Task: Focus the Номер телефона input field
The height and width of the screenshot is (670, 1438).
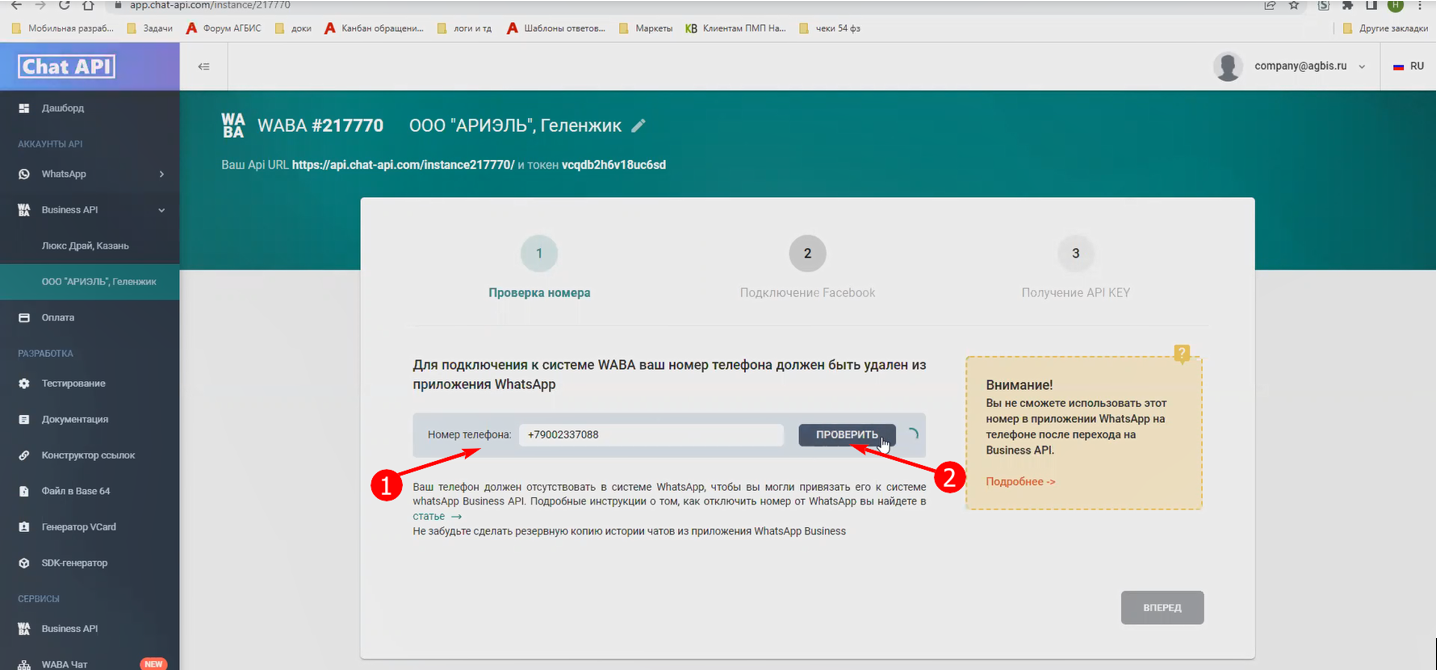Action: pyautogui.click(x=651, y=435)
